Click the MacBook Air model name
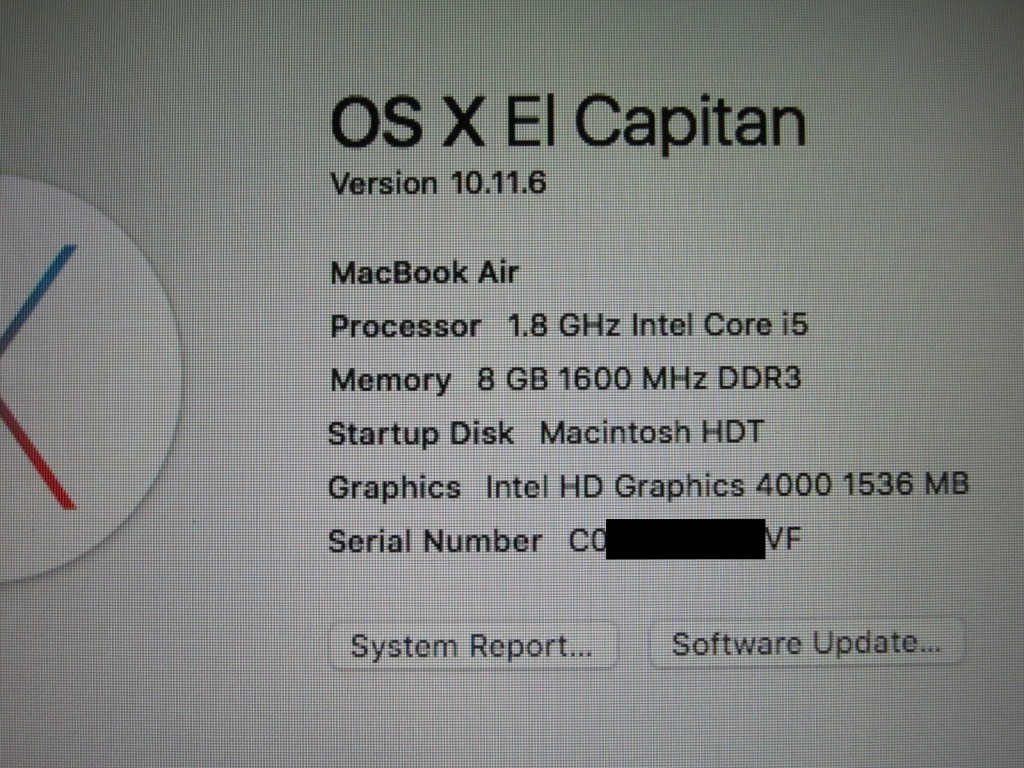Viewport: 1024px width, 768px height. point(424,272)
